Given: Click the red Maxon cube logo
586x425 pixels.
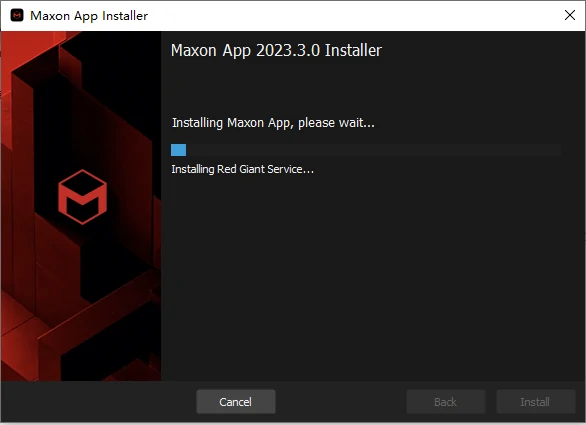Looking at the screenshot, I should coord(83,197).
